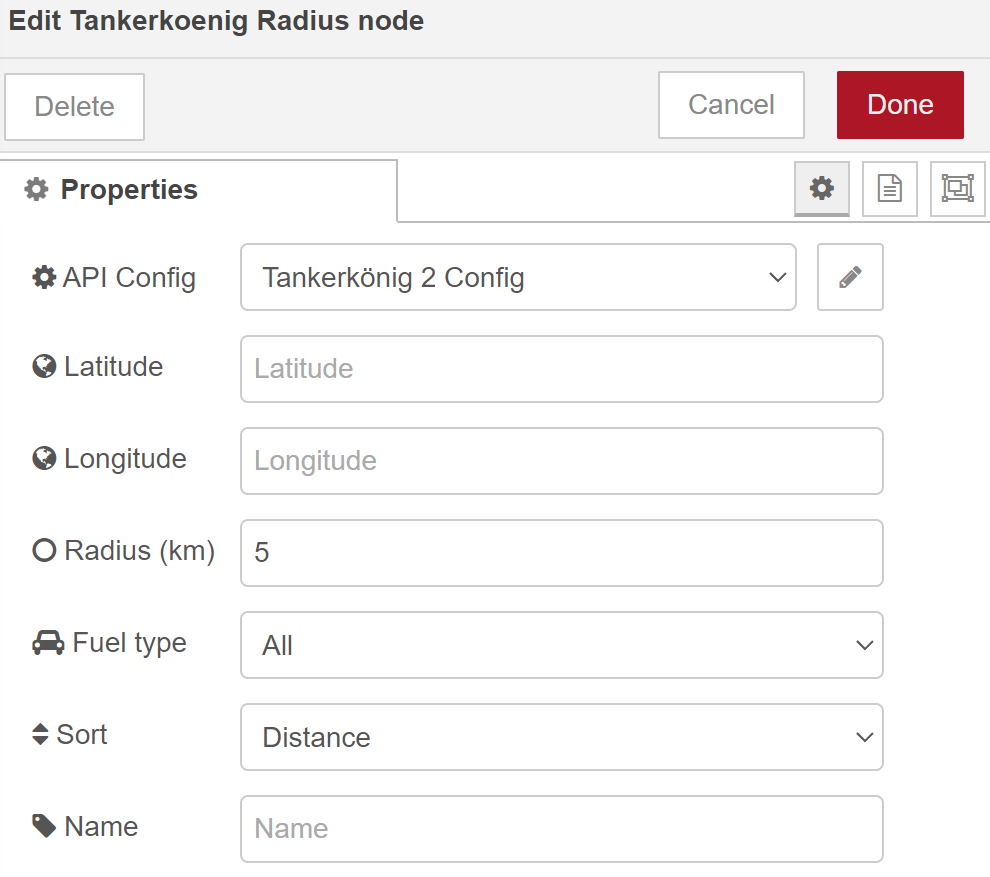Open the Fuel type dropdown
The width and height of the screenshot is (990, 877).
pyautogui.click(x=562, y=645)
